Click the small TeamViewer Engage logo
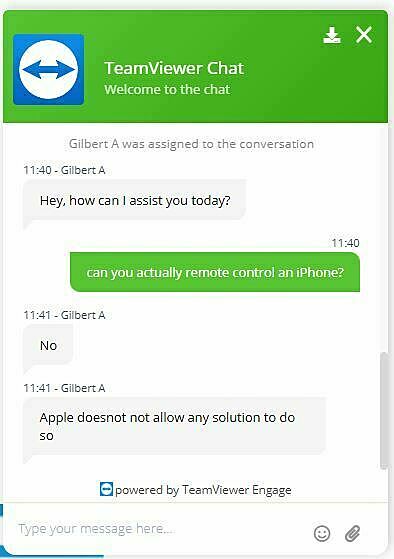The width and height of the screenshot is (394, 559). click(x=106, y=489)
